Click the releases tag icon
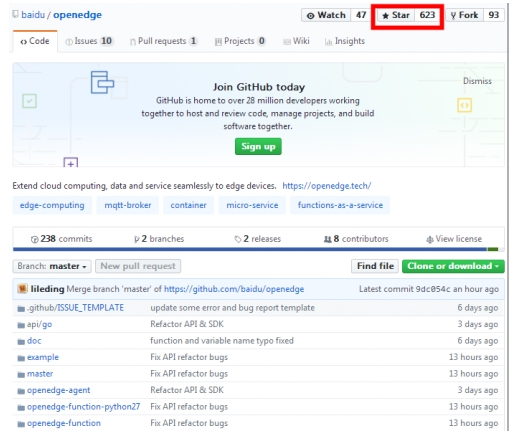Screen dimensions: 509x433 pos(238,239)
